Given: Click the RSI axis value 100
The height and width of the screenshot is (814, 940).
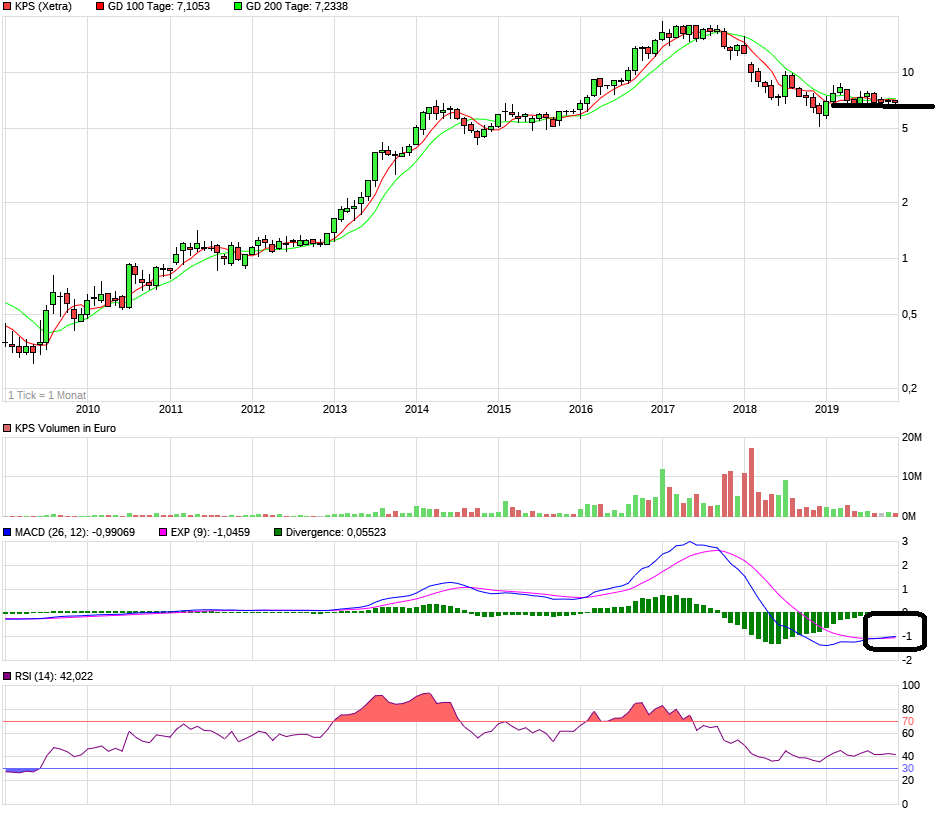Looking at the screenshot, I should (x=911, y=686).
